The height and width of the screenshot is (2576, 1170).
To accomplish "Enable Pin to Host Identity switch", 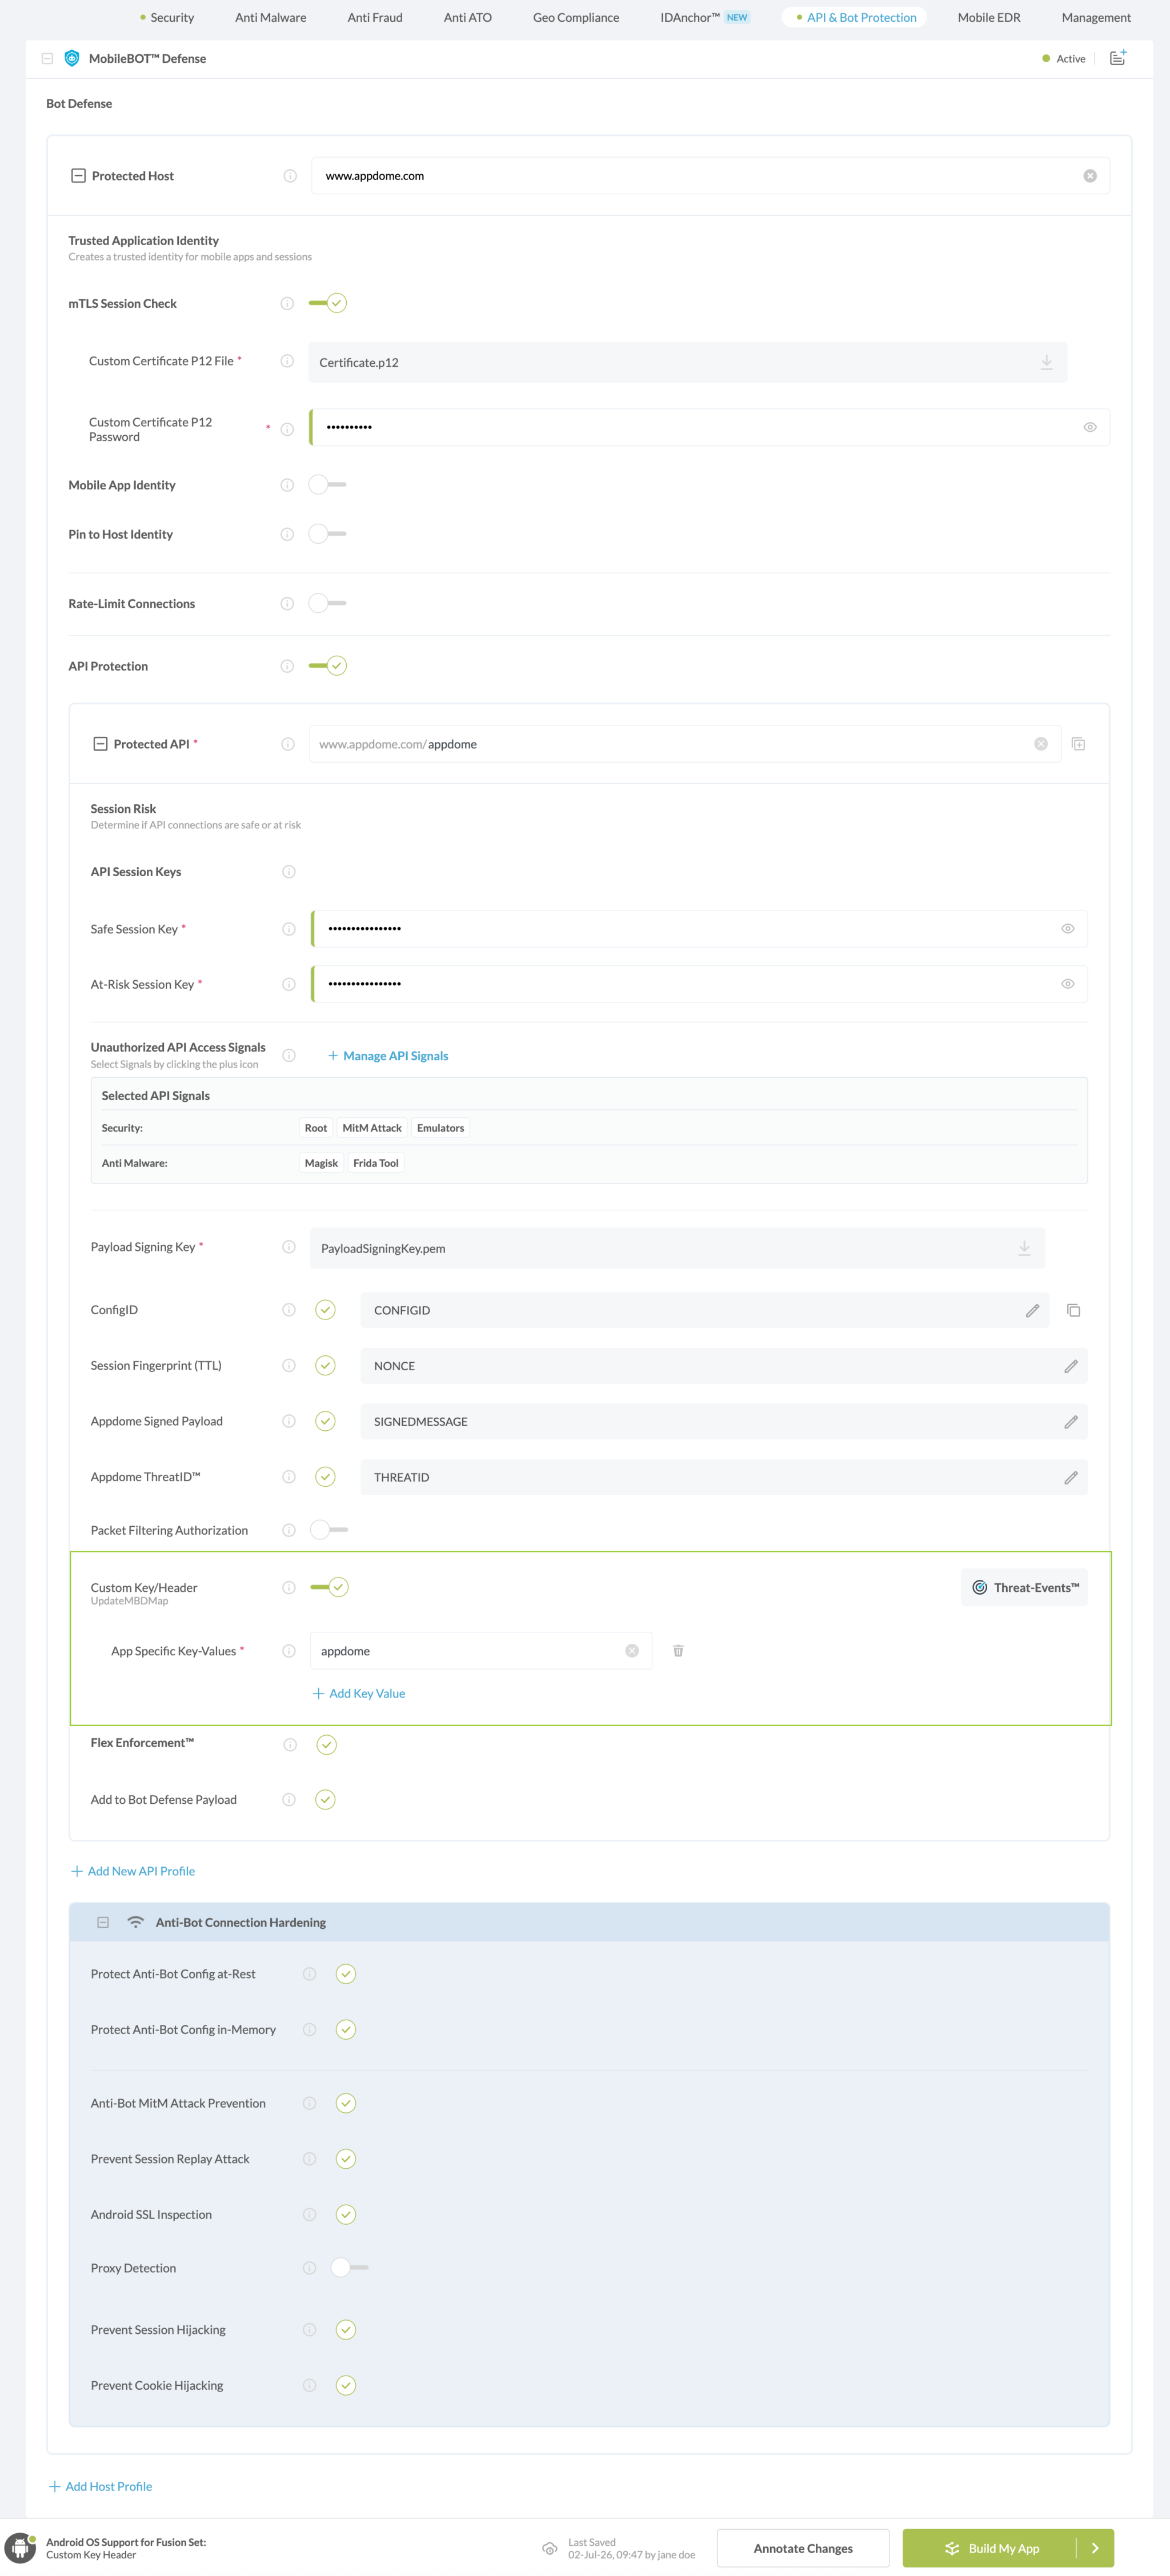I will [328, 534].
